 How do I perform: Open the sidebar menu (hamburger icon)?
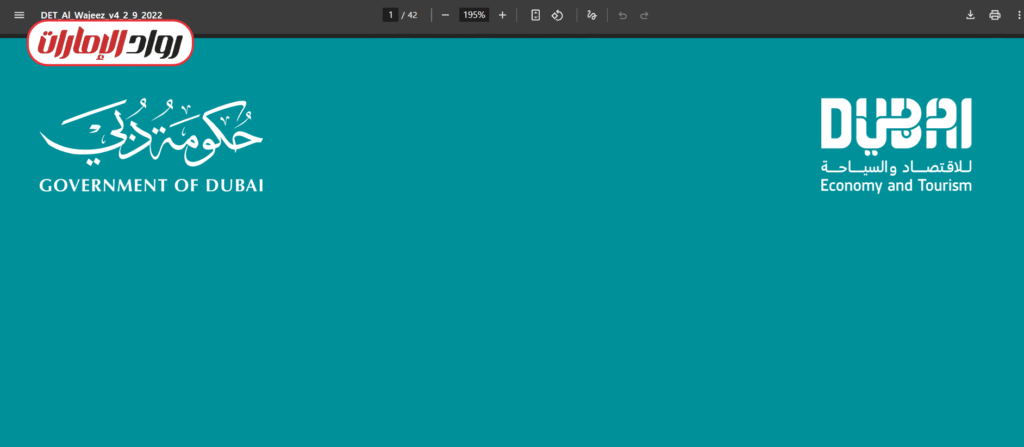tap(18, 15)
